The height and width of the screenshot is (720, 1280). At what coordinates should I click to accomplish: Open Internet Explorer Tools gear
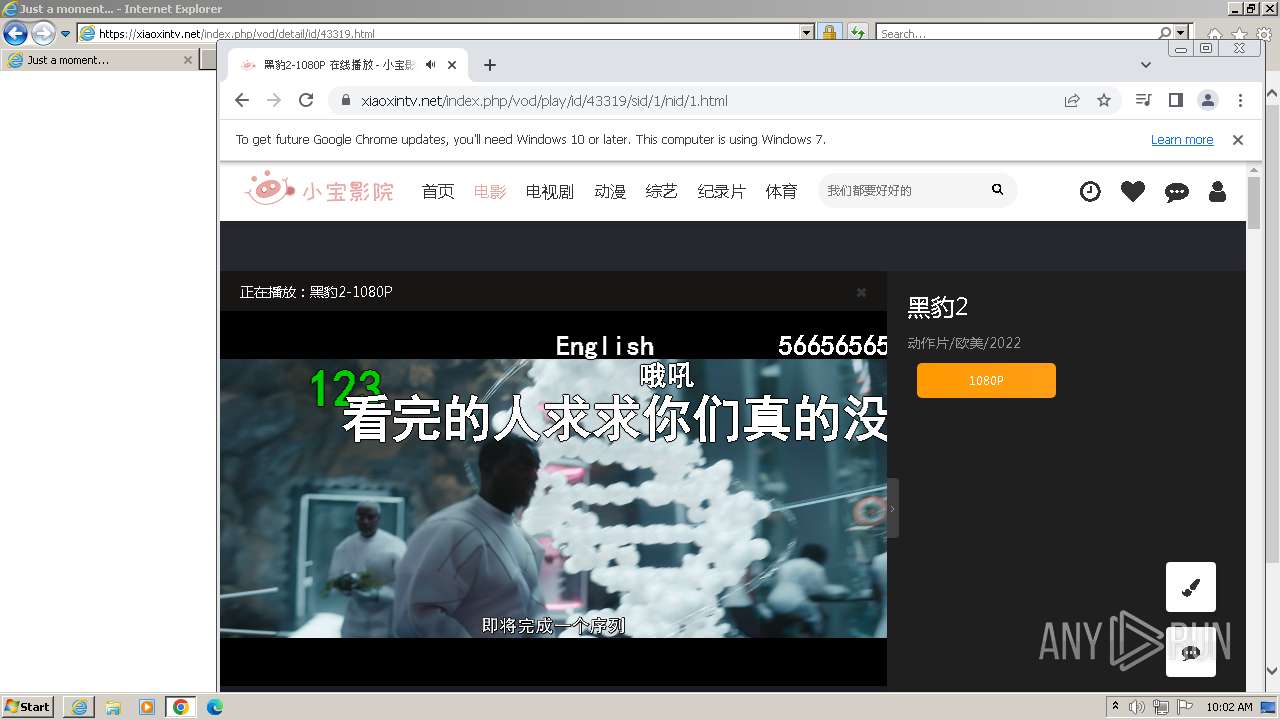(1264, 34)
